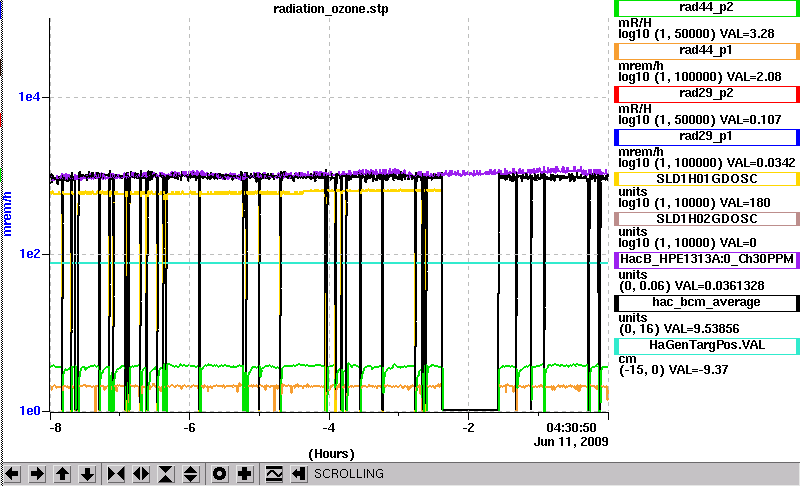This screenshot has height=486, width=800.
Task: Click the VAL=2.08 readout under rad44_p1
Action: click(x=754, y=77)
